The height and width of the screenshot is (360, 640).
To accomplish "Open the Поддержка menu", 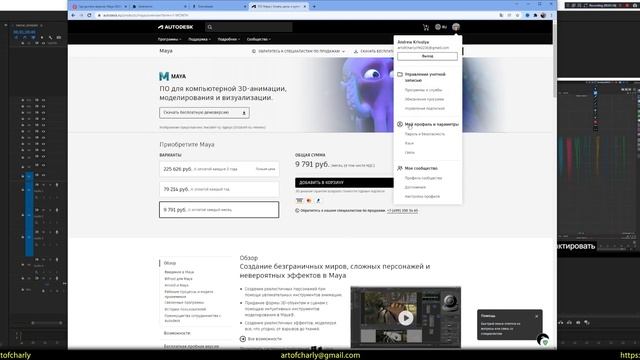I will [x=199, y=39].
